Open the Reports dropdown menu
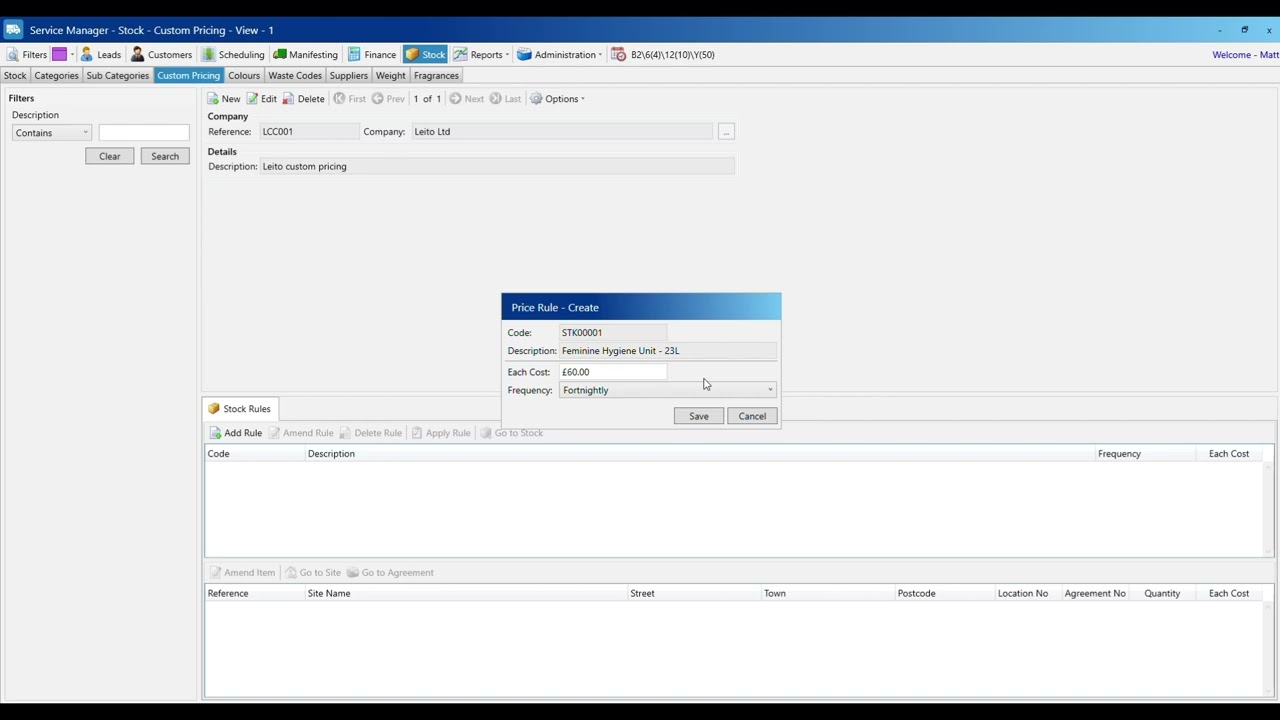 [x=481, y=54]
